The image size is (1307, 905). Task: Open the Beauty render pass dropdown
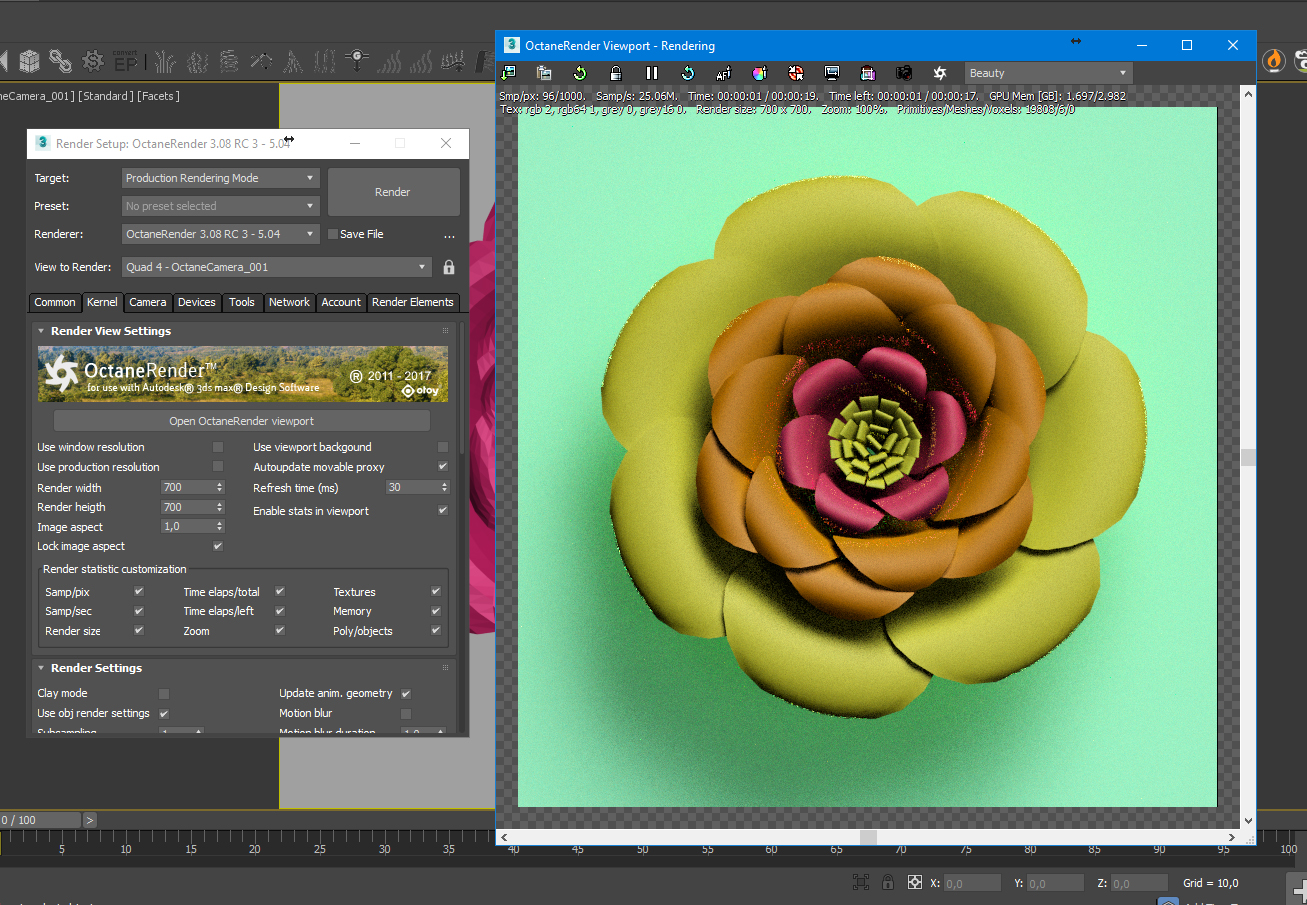[1048, 73]
